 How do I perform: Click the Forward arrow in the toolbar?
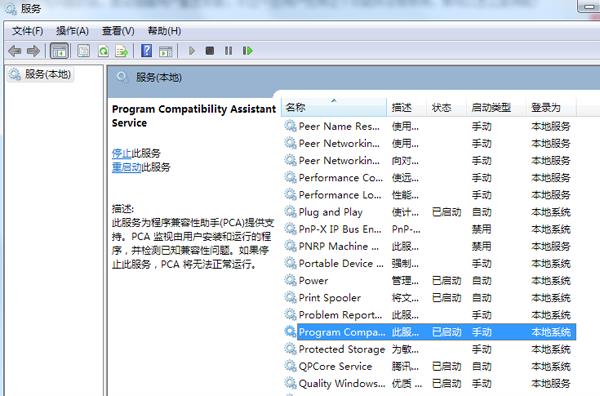click(33, 51)
